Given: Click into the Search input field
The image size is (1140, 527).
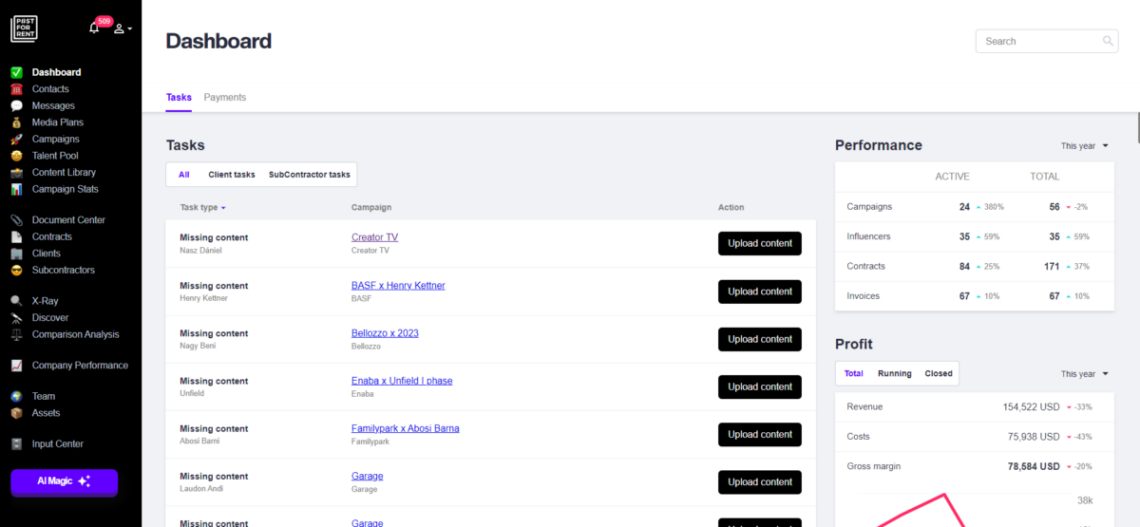Looking at the screenshot, I should [x=1040, y=41].
